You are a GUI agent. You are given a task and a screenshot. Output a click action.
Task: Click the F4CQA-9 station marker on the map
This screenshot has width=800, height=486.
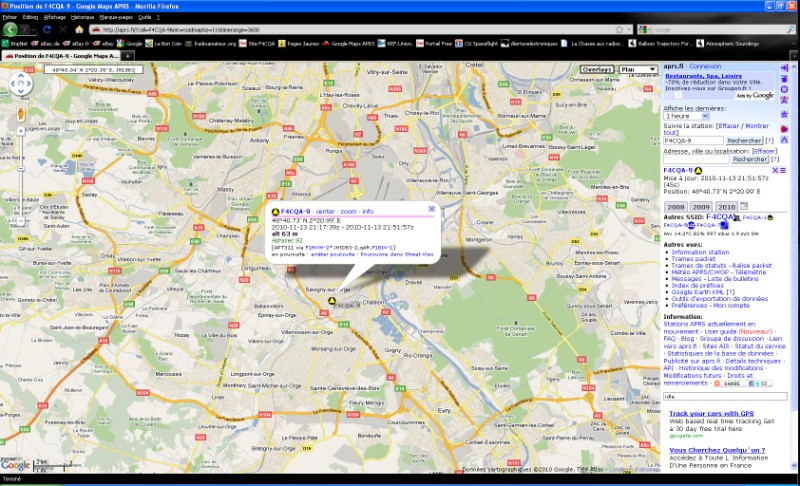[332, 301]
